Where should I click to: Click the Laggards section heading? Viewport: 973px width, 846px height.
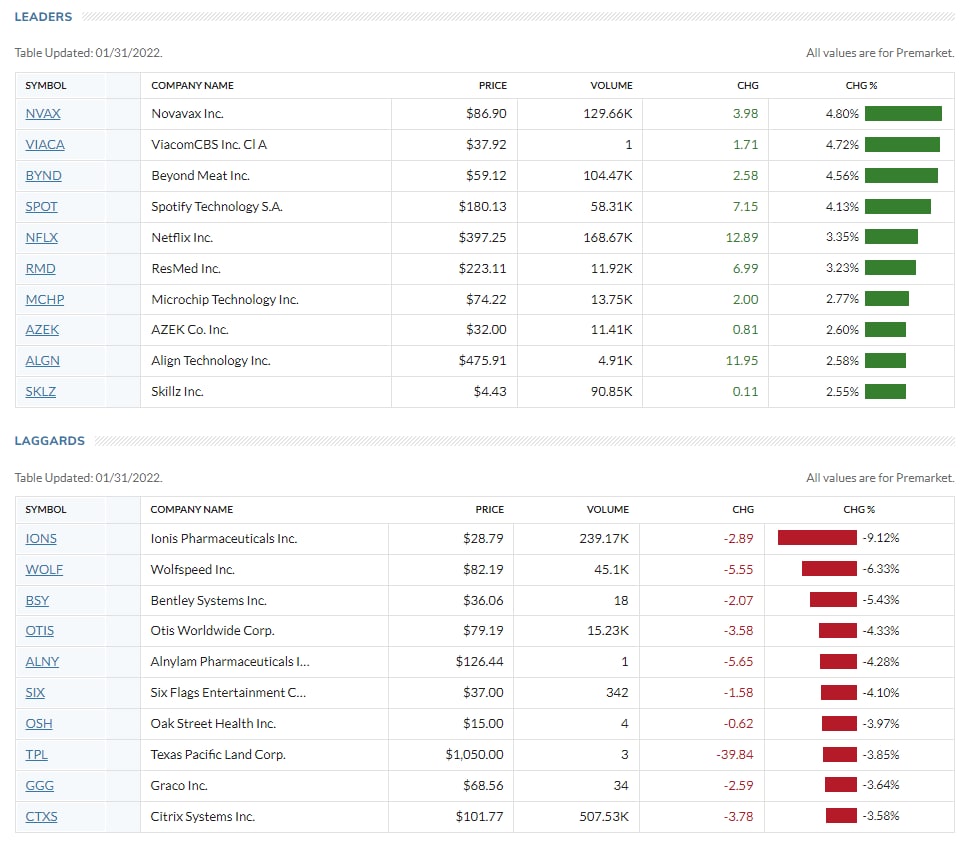tap(49, 441)
